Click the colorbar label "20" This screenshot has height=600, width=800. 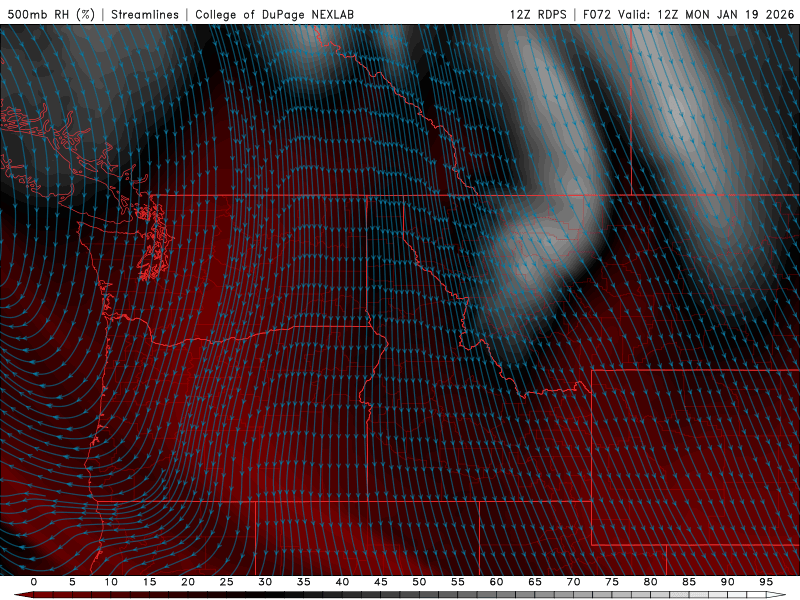(x=188, y=582)
